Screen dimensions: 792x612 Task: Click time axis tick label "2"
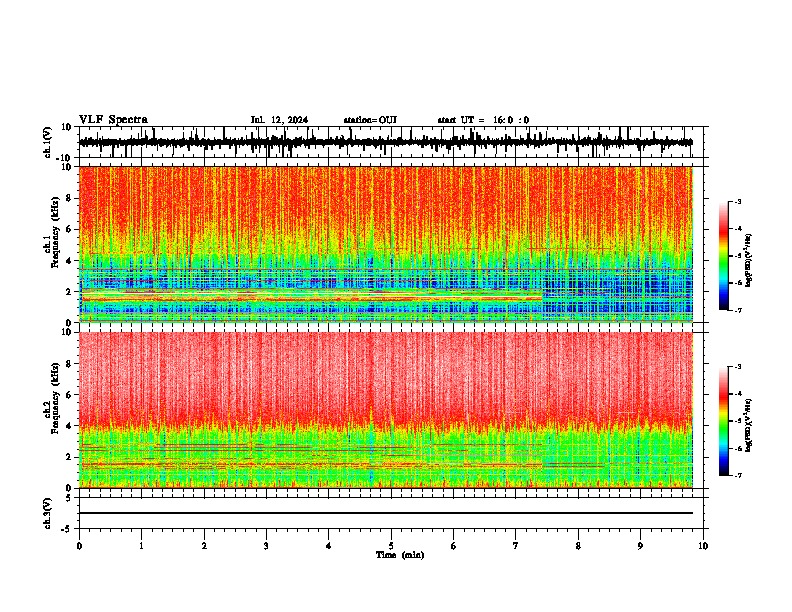pyautogui.click(x=204, y=546)
